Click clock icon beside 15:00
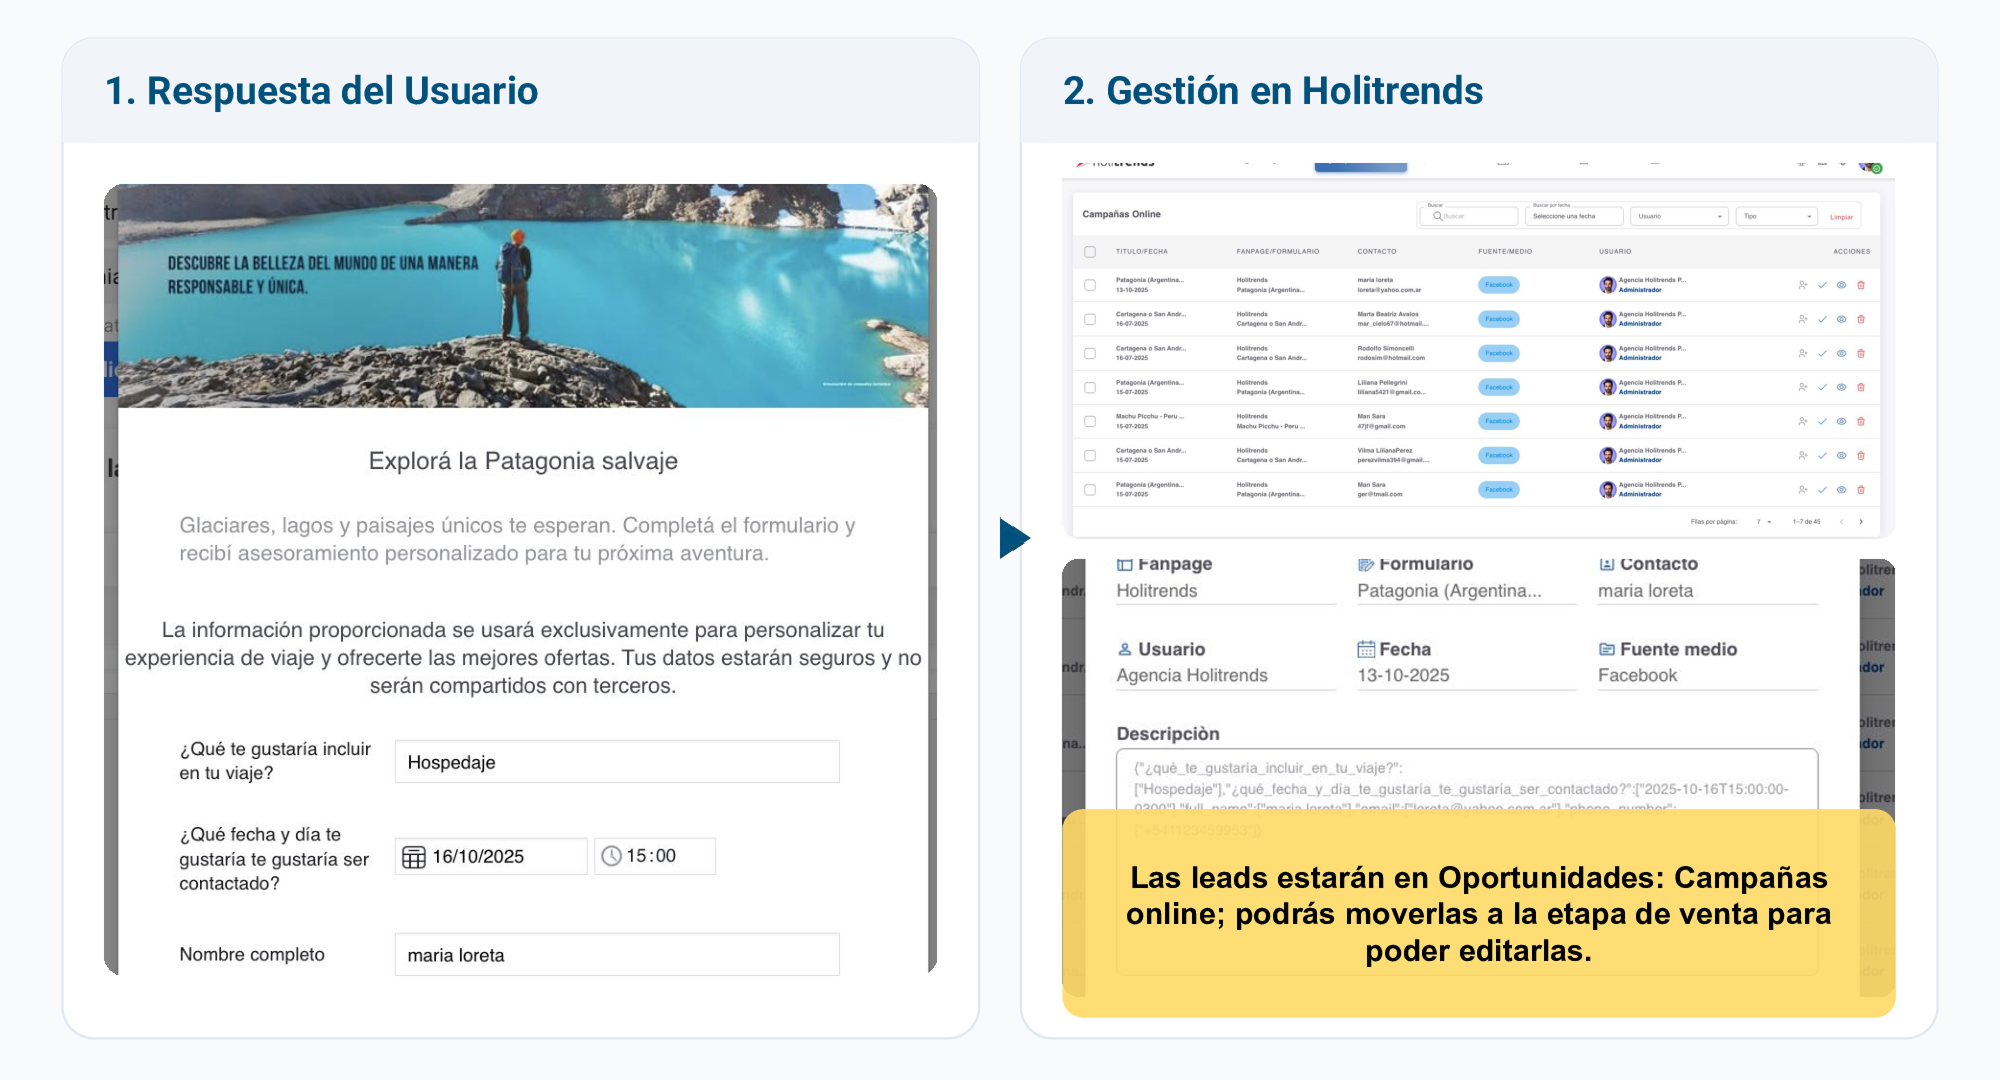The image size is (2000, 1080). (611, 856)
